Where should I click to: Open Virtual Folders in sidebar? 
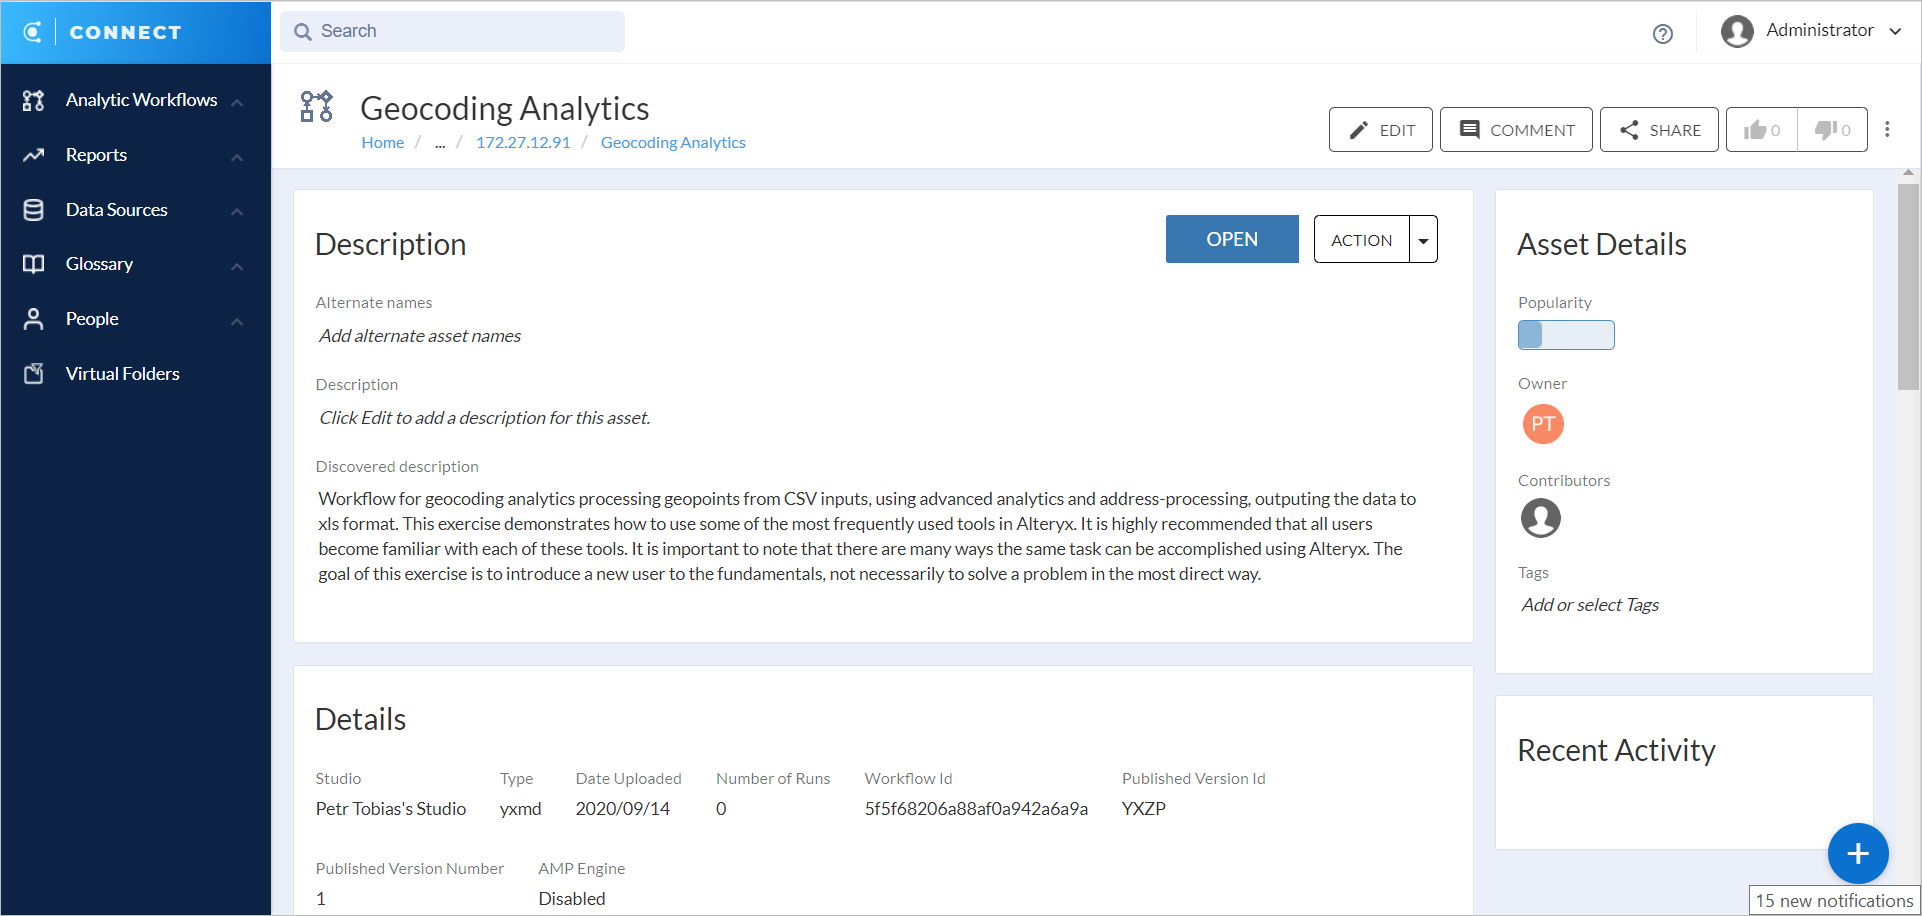pyautogui.click(x=122, y=374)
